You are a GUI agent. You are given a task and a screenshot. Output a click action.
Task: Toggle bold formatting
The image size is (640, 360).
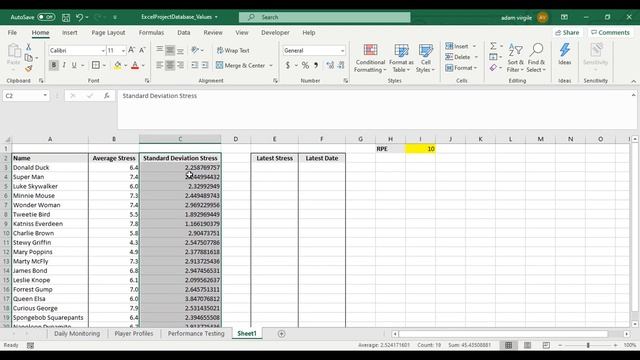(x=53, y=65)
